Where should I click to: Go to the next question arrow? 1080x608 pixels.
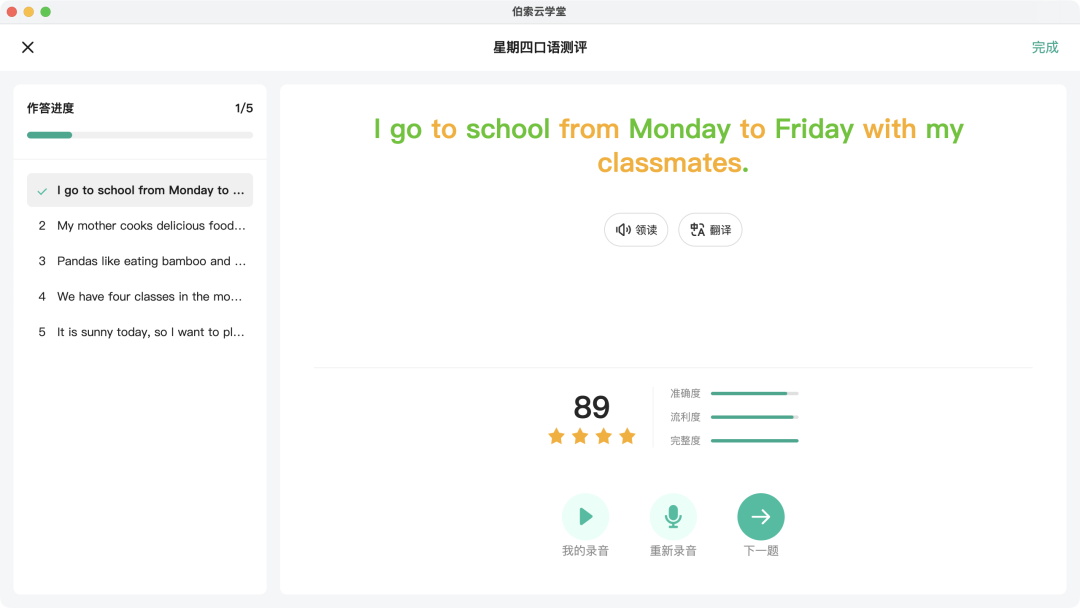(x=760, y=516)
